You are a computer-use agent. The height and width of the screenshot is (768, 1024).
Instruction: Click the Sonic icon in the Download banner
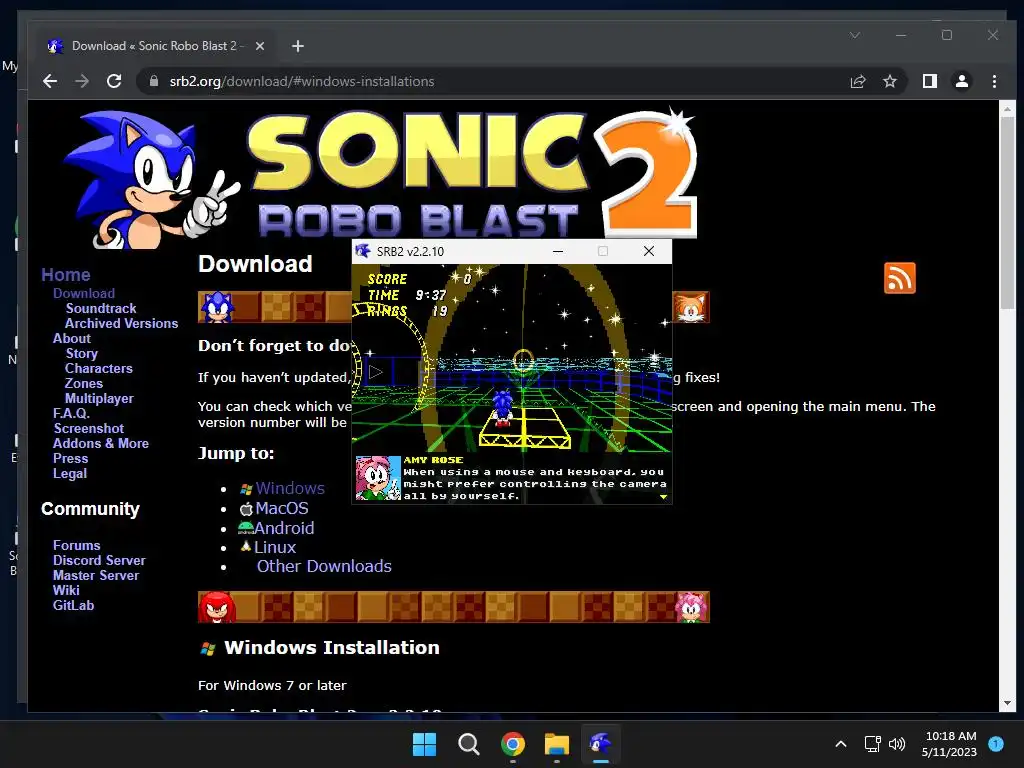pyautogui.click(x=217, y=308)
